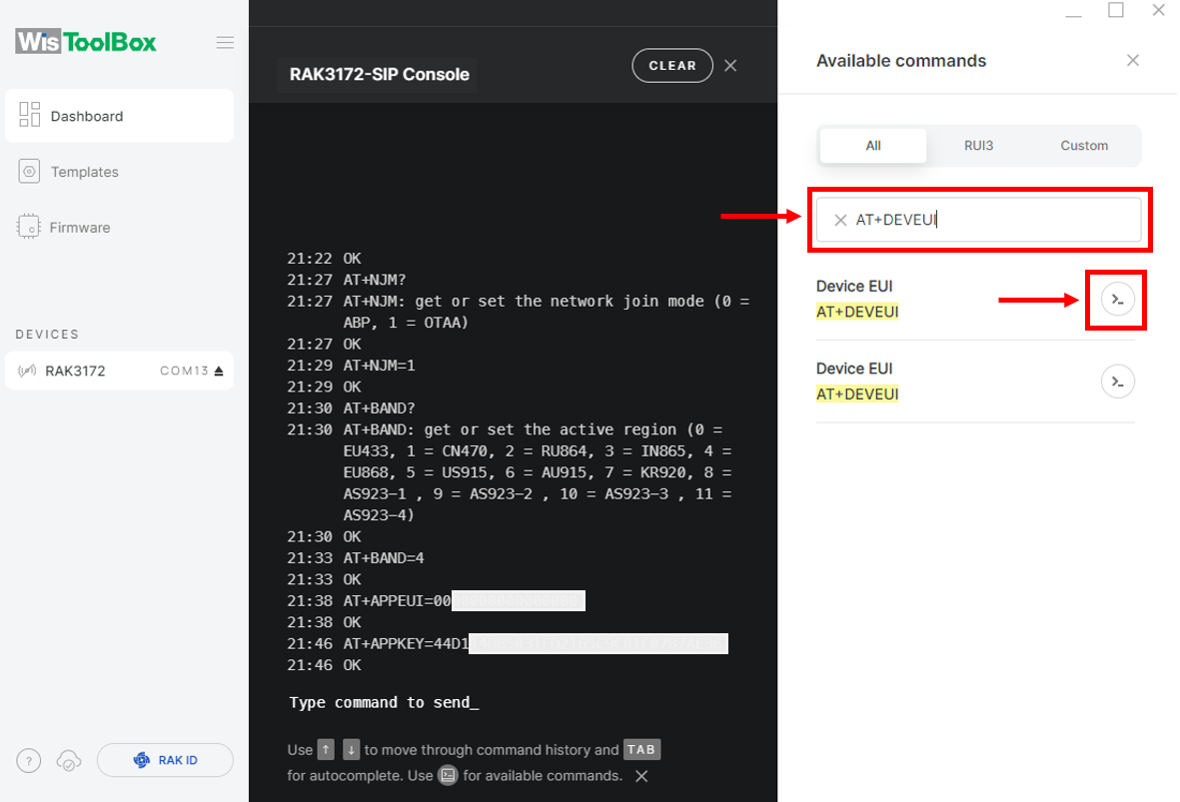
Task: Click the AT+NJM=1 console line
Action: [379, 366]
